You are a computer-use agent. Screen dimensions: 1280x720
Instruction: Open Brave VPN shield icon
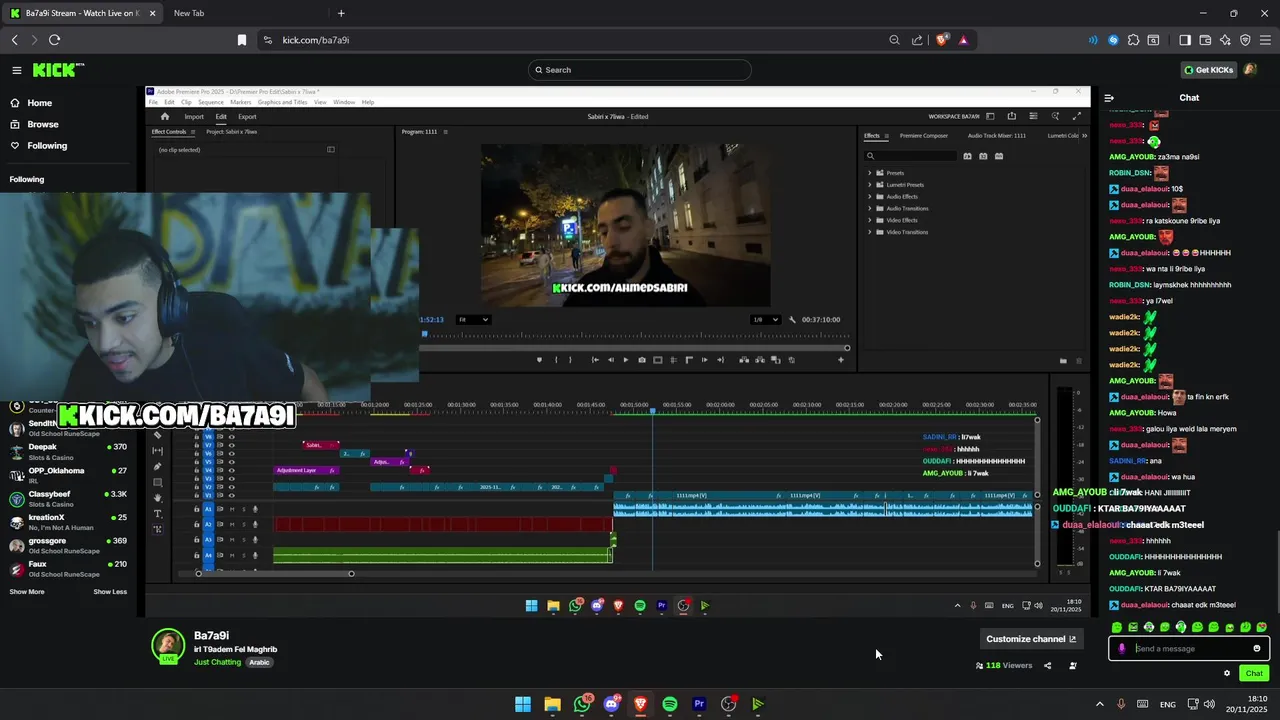[1245, 40]
